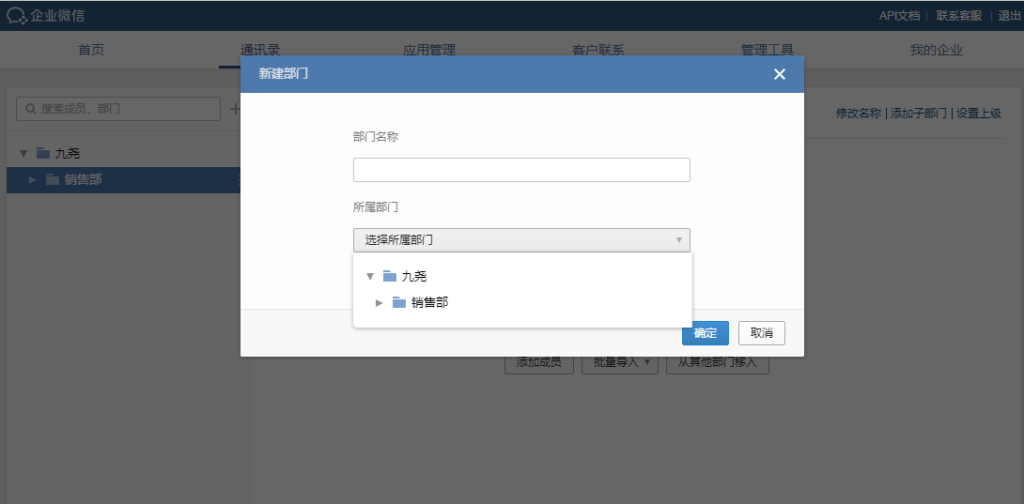Open 管理工具 tab

(767, 50)
